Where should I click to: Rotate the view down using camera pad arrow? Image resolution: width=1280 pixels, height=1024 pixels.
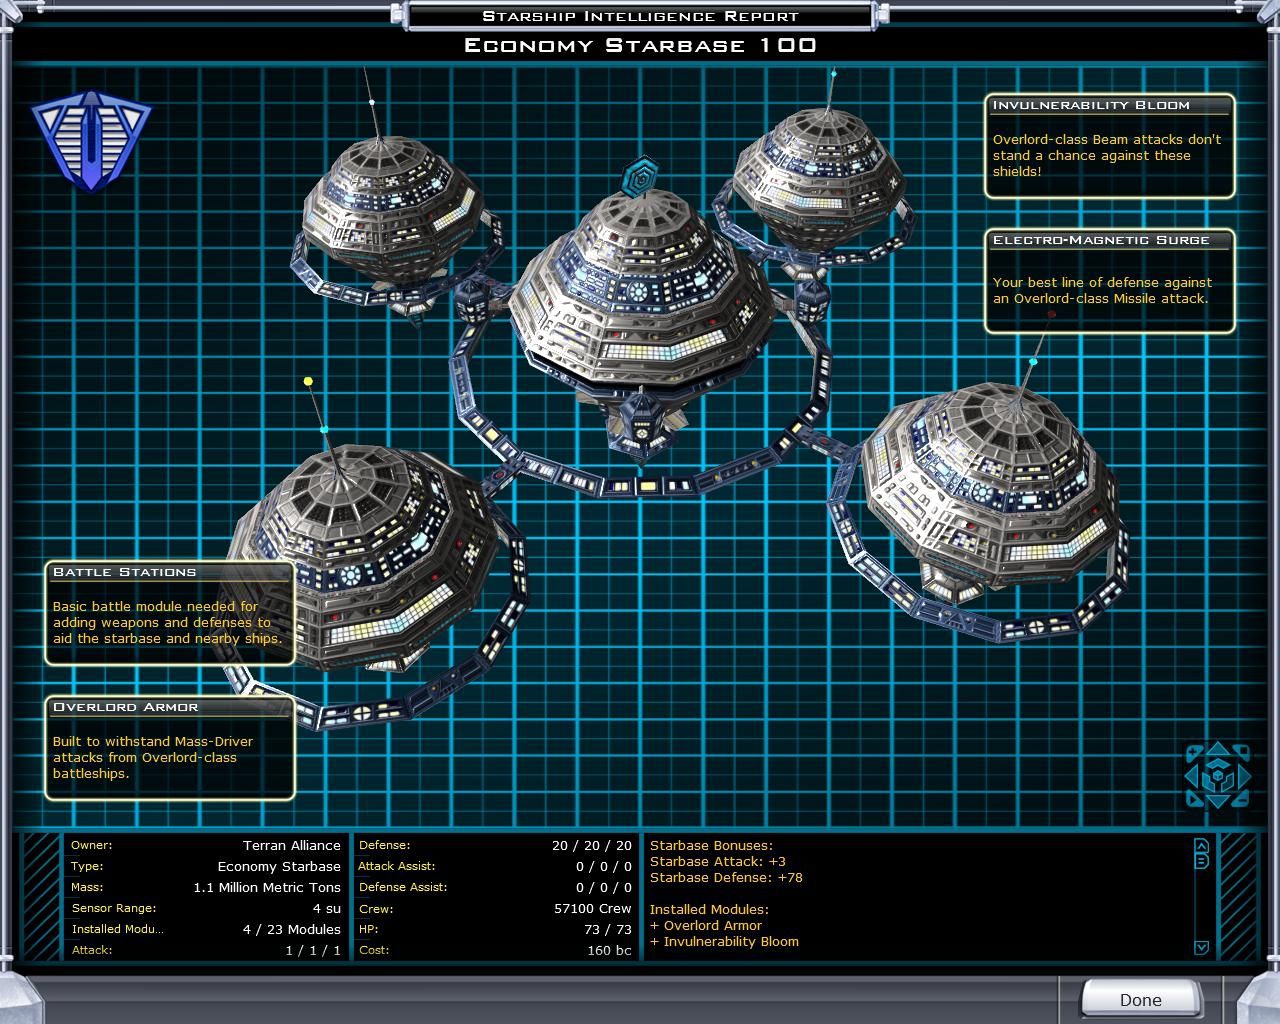click(x=1217, y=800)
